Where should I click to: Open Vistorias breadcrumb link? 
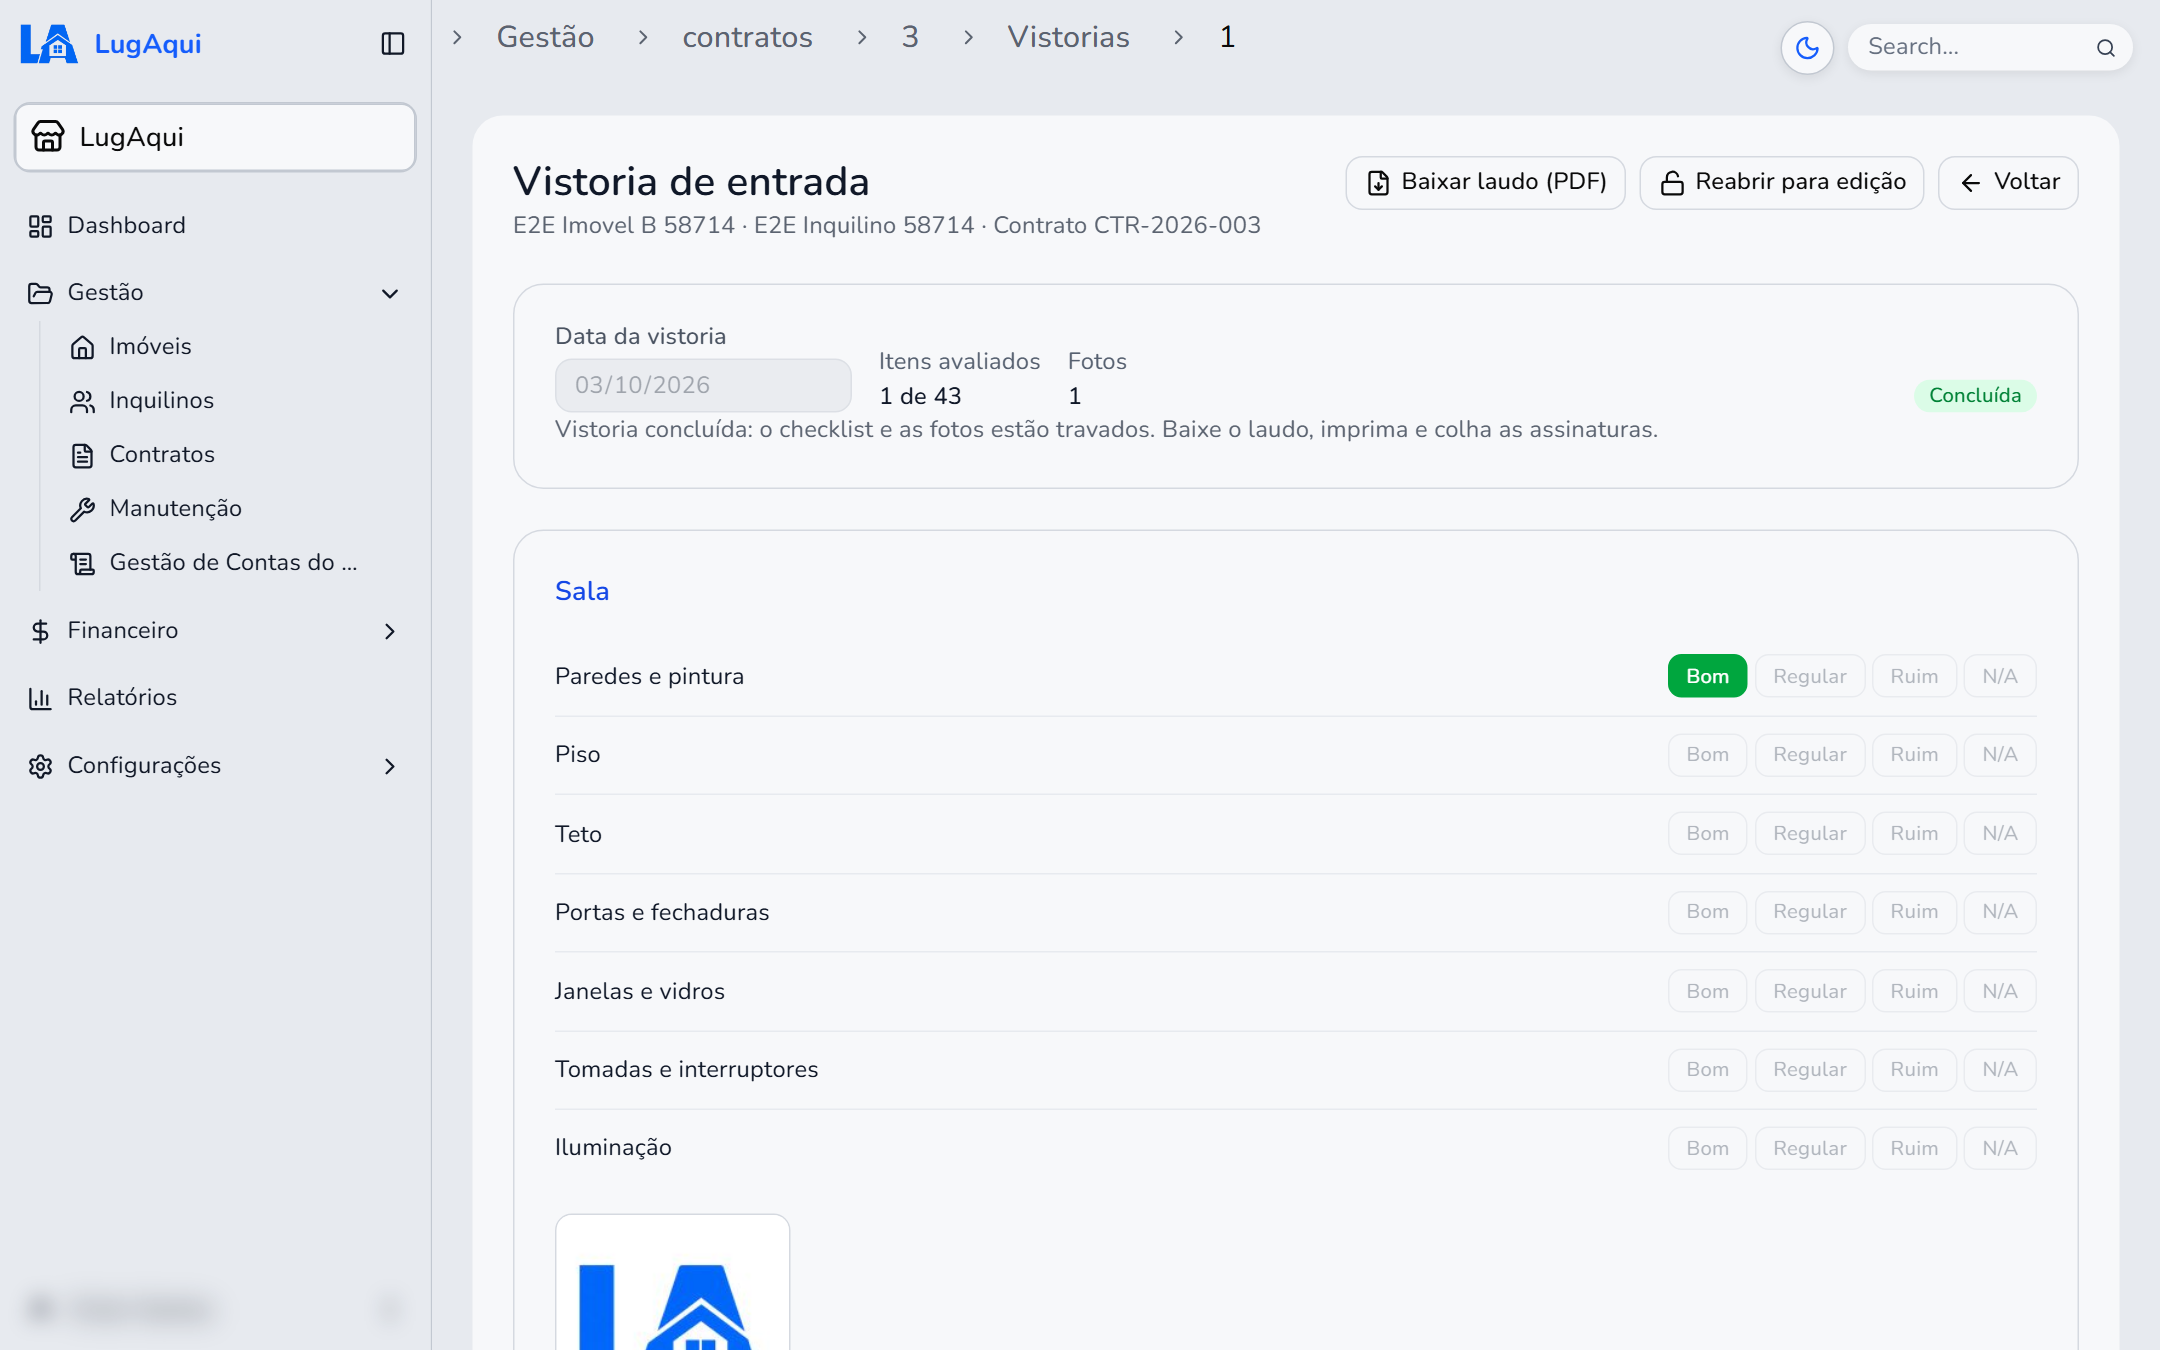1068,37
